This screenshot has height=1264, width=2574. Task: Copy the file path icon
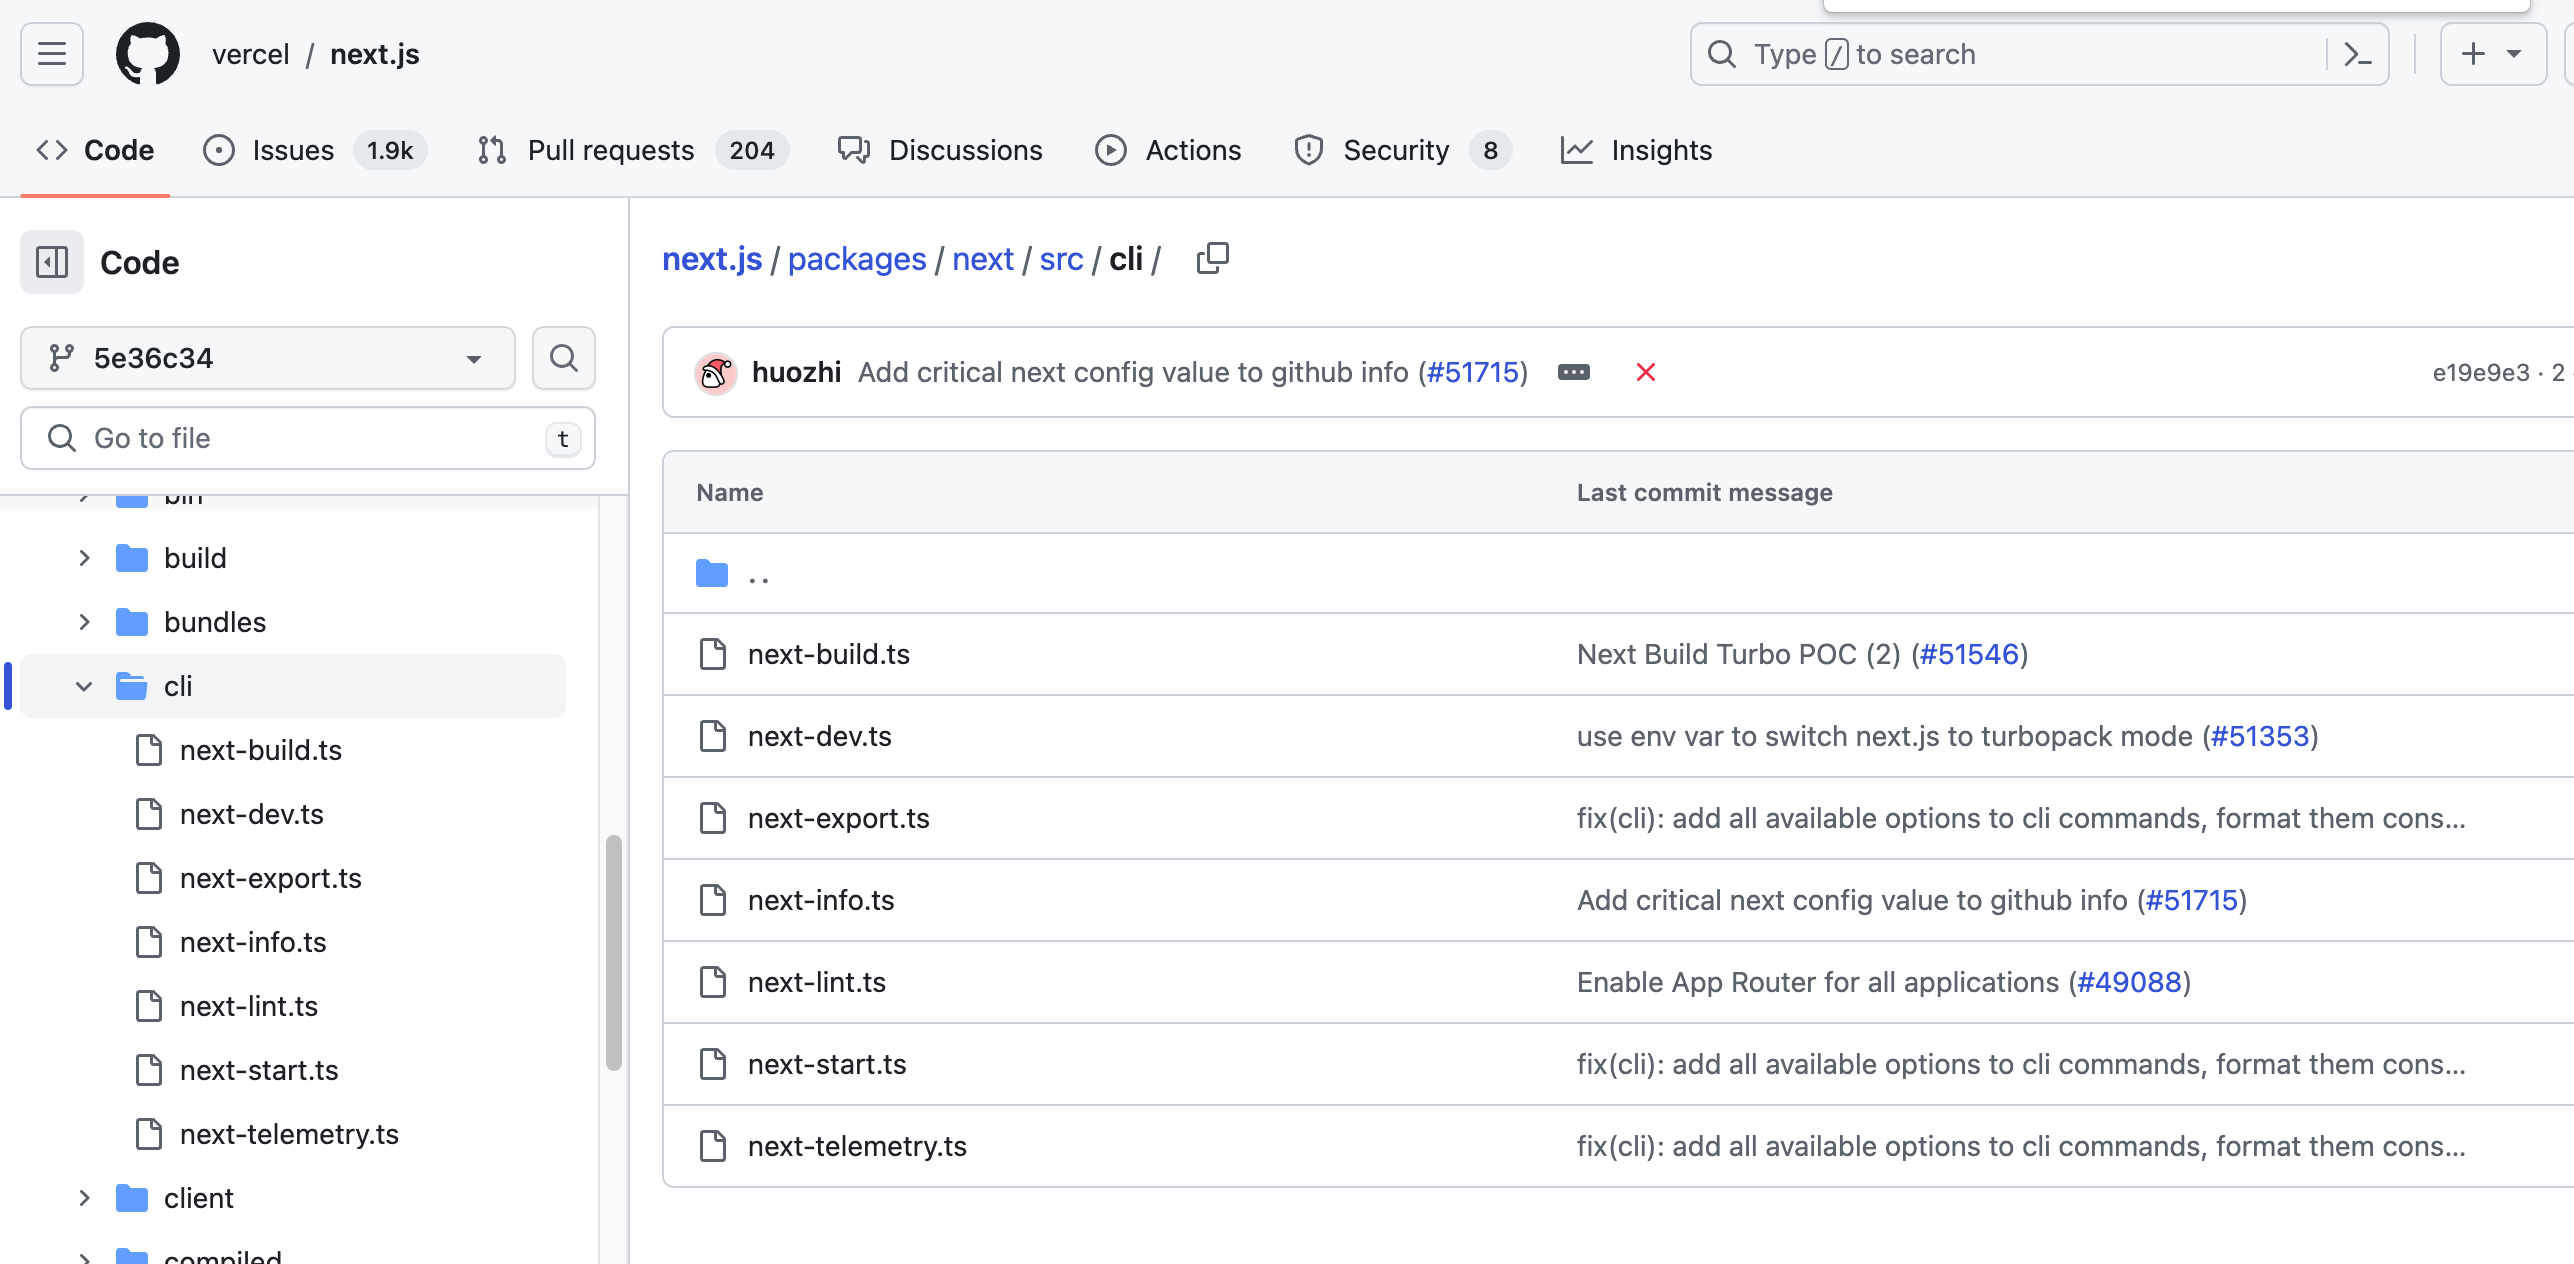coord(1212,259)
